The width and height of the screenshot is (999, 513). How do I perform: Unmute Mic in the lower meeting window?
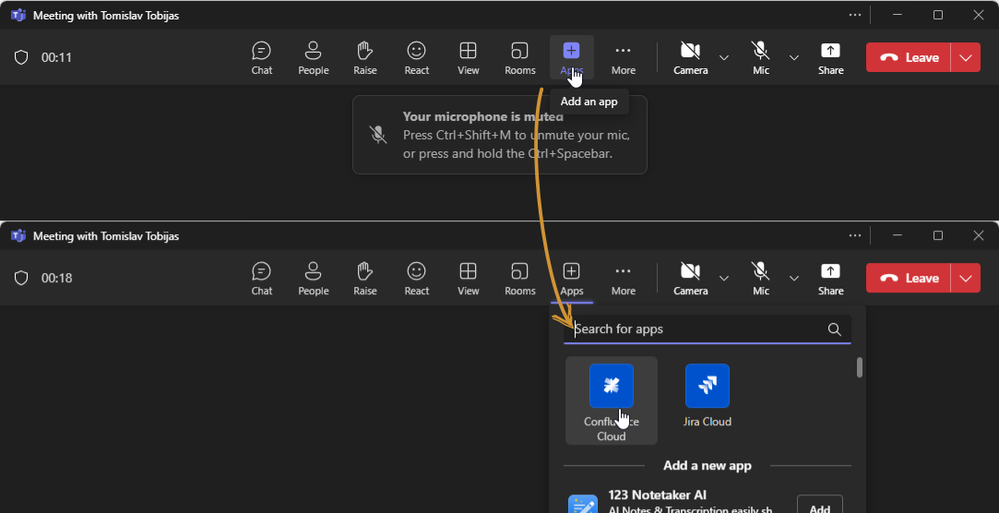(761, 278)
